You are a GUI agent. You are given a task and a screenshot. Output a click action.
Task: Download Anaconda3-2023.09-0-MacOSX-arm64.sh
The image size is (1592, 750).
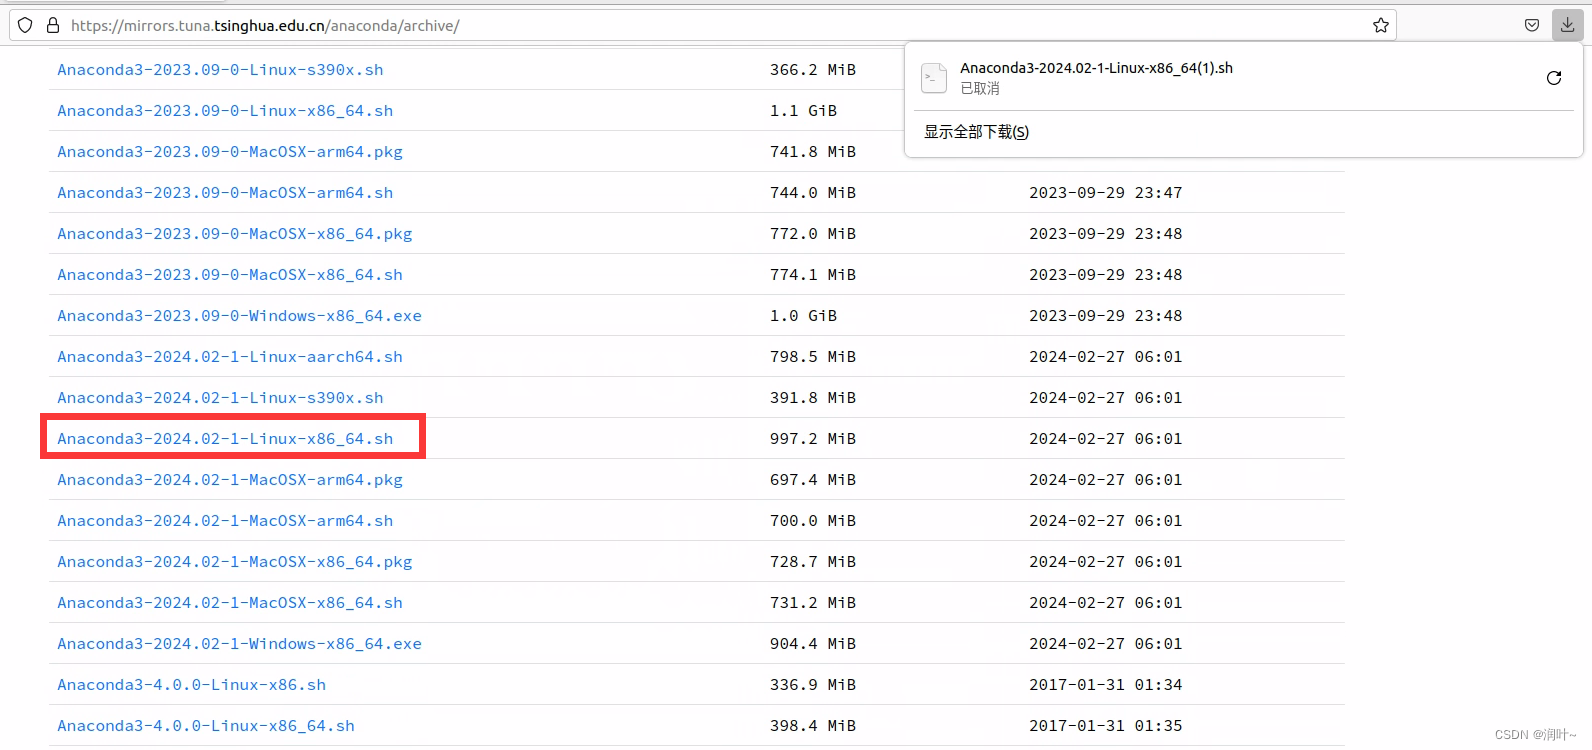tap(225, 193)
